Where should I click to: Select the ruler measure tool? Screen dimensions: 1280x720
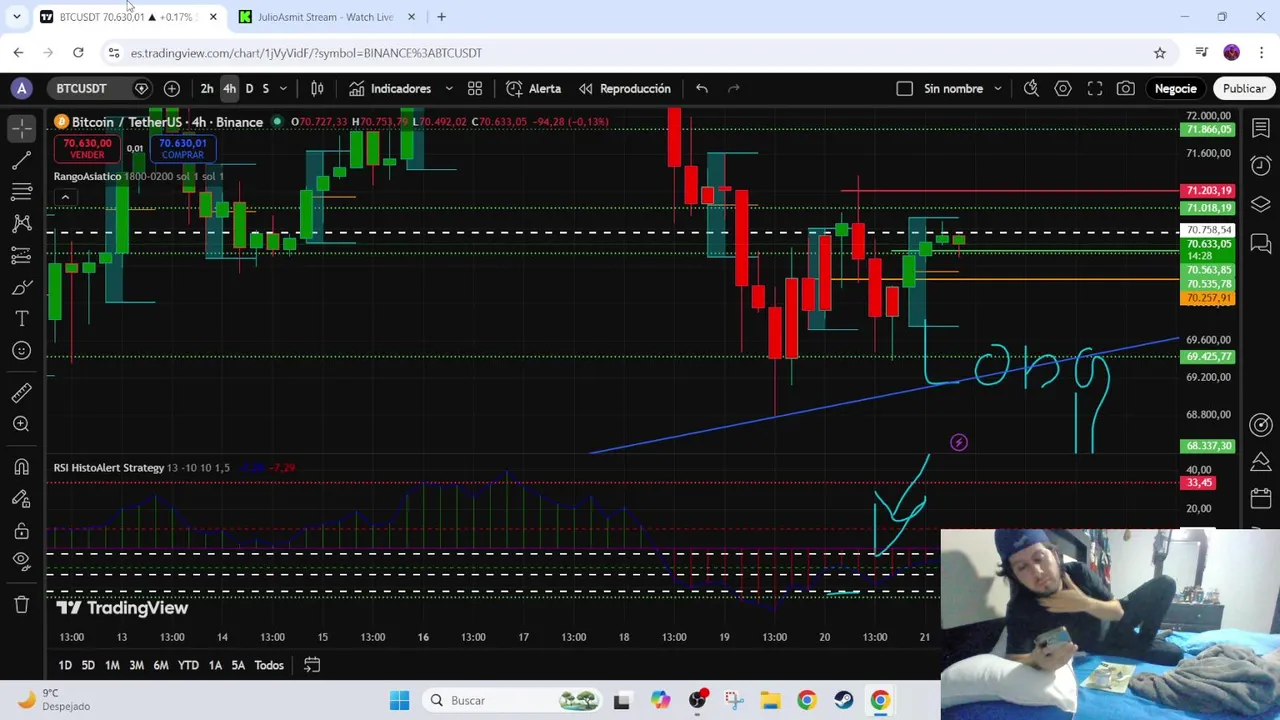[x=22, y=392]
